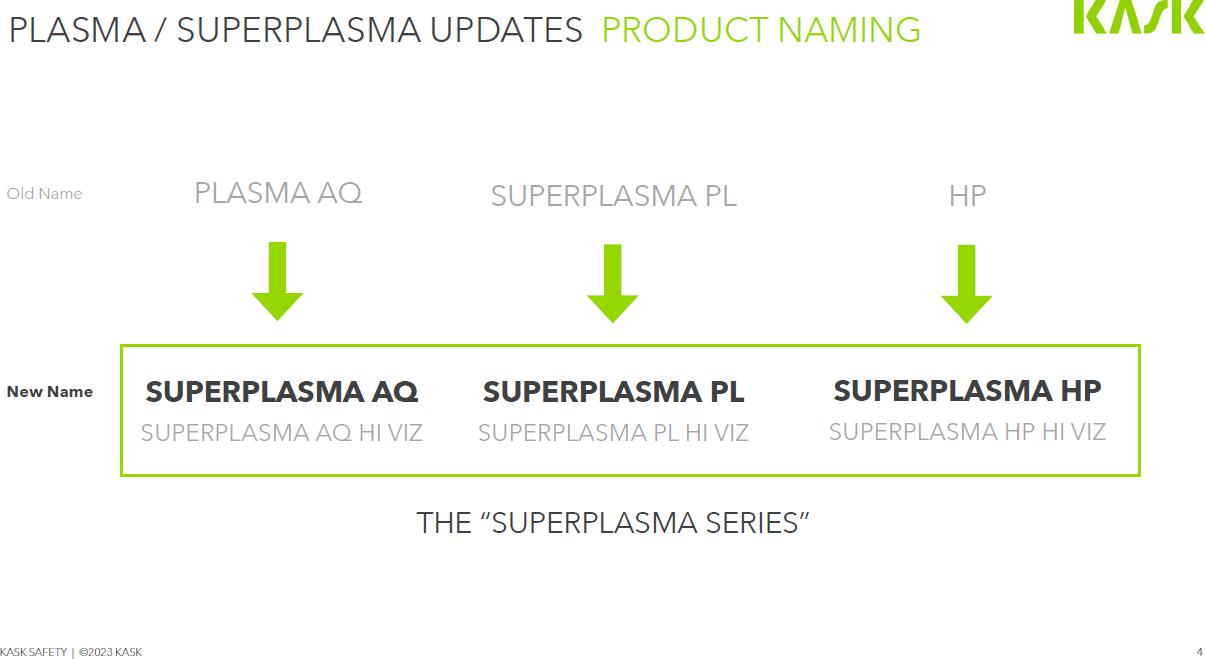Click THE "SUPERPLASMA SERIES" caption

pyautogui.click(x=612, y=523)
